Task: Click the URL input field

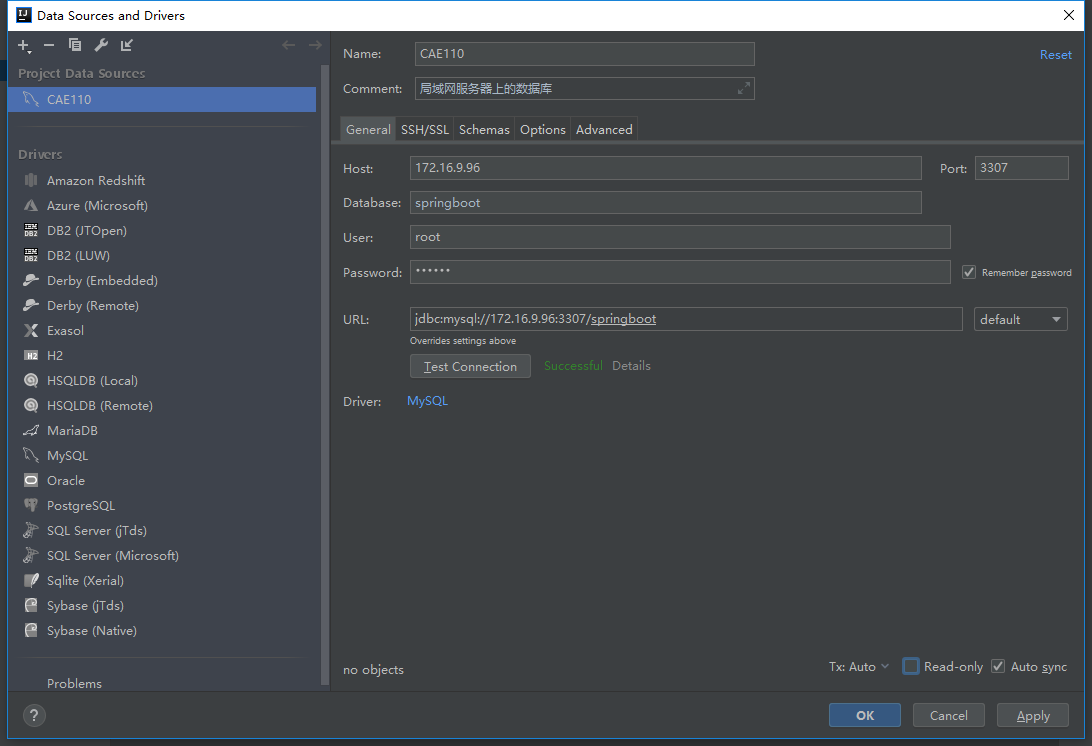Action: pos(686,319)
